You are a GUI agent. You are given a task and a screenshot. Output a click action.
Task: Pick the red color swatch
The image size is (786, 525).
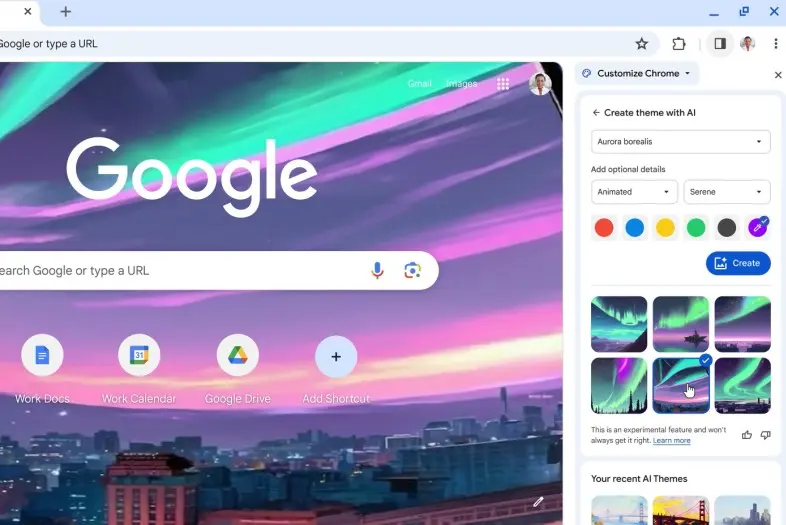pos(604,228)
